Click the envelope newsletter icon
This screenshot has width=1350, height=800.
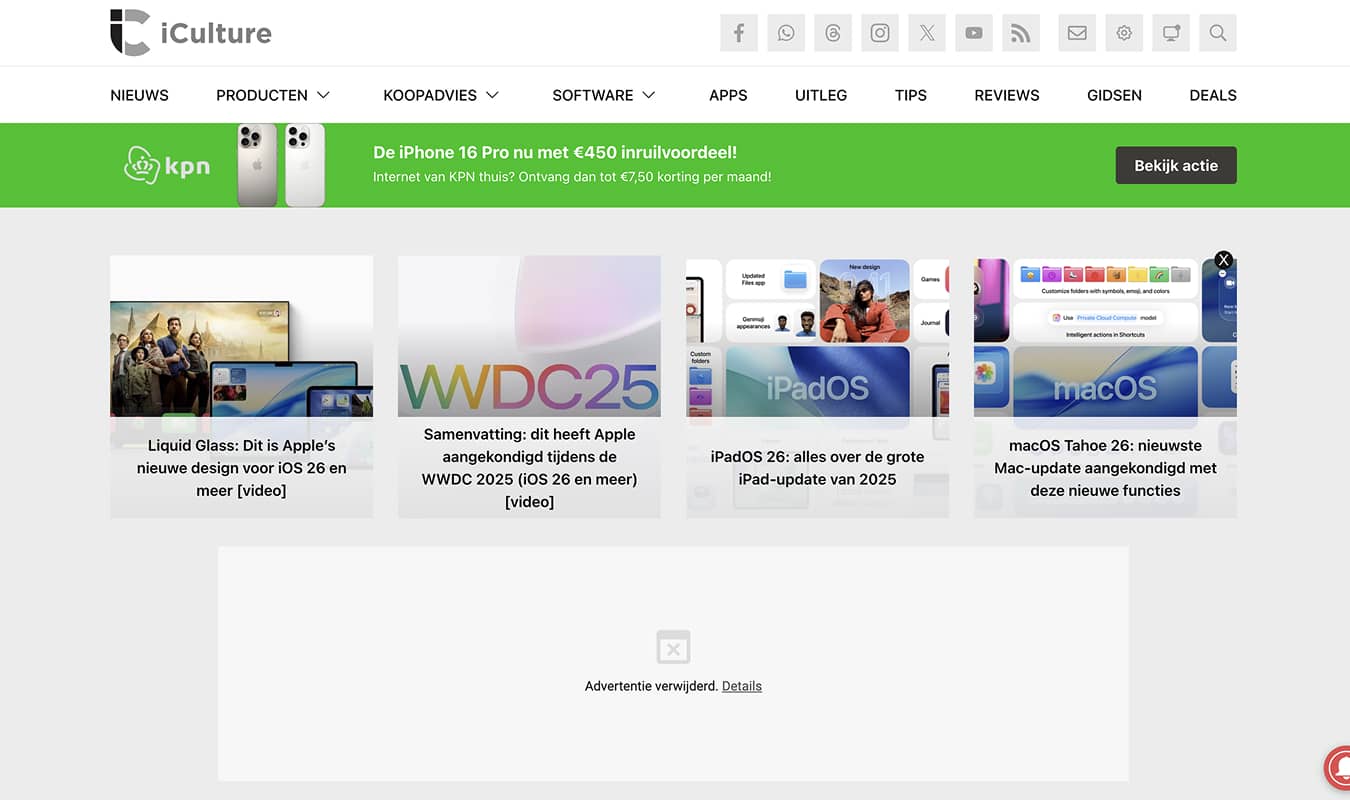click(x=1077, y=33)
